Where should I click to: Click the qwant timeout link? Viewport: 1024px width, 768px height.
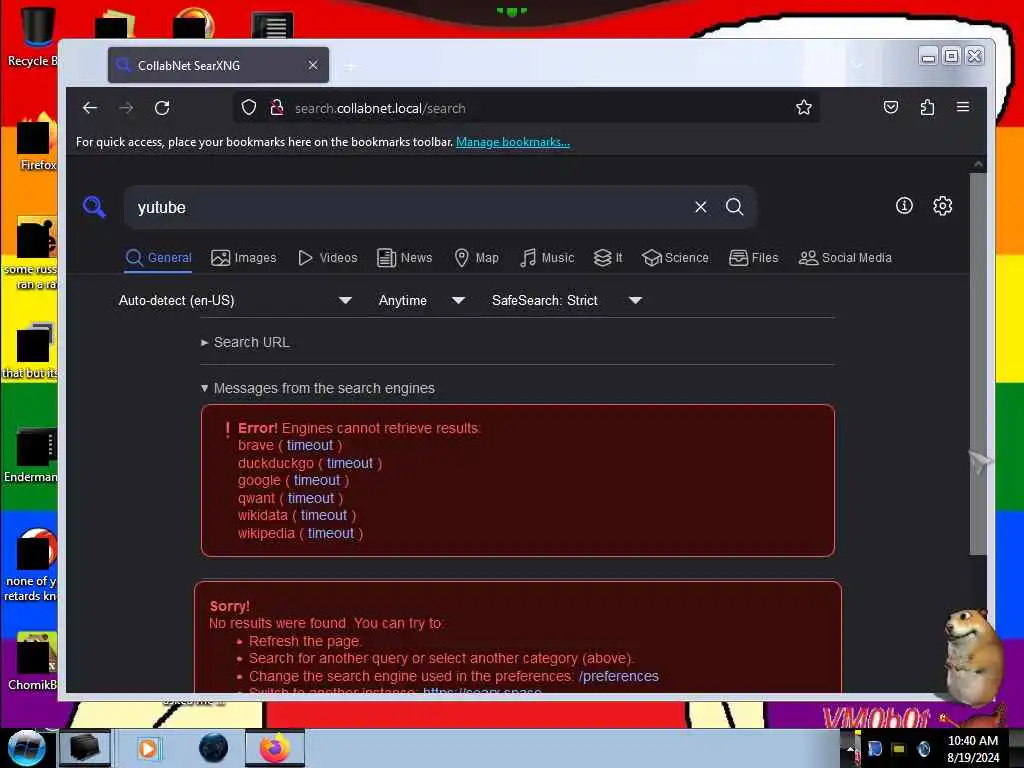311,498
